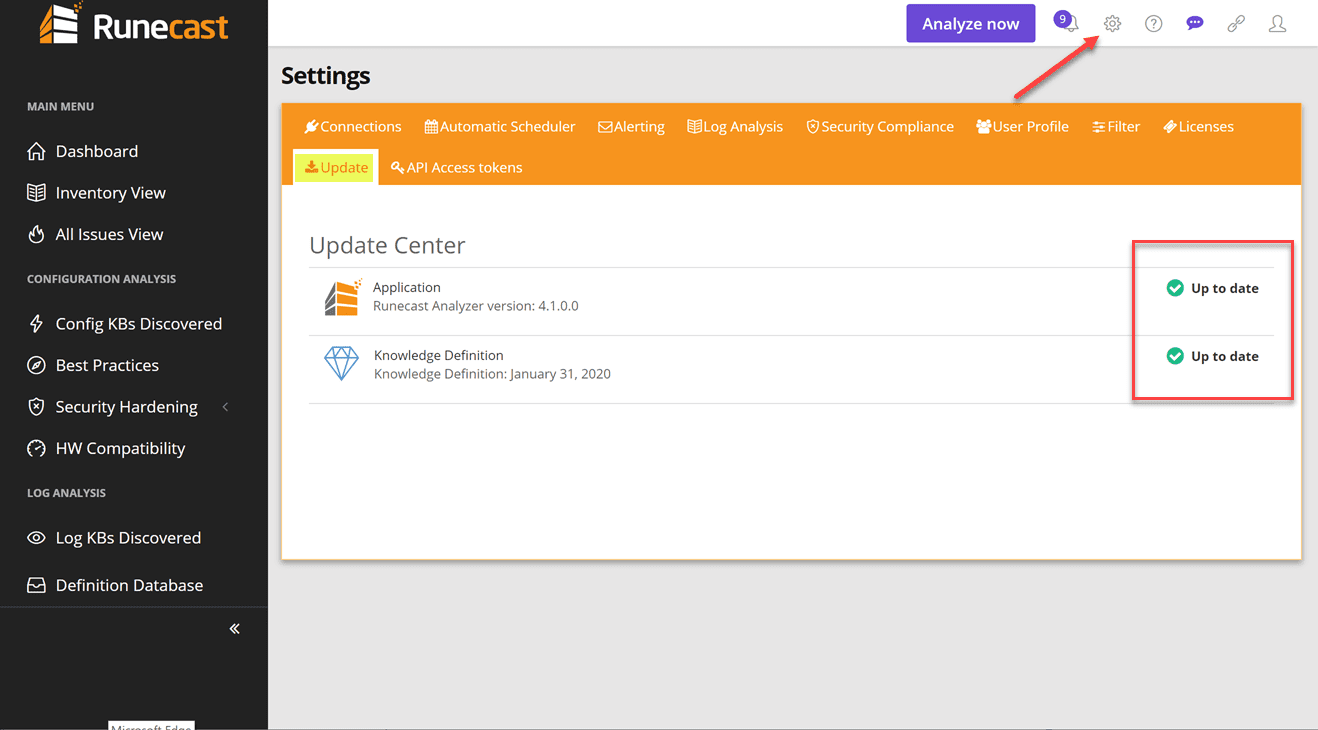
Task: Click the Security Hardening shield icon
Action: click(36, 407)
